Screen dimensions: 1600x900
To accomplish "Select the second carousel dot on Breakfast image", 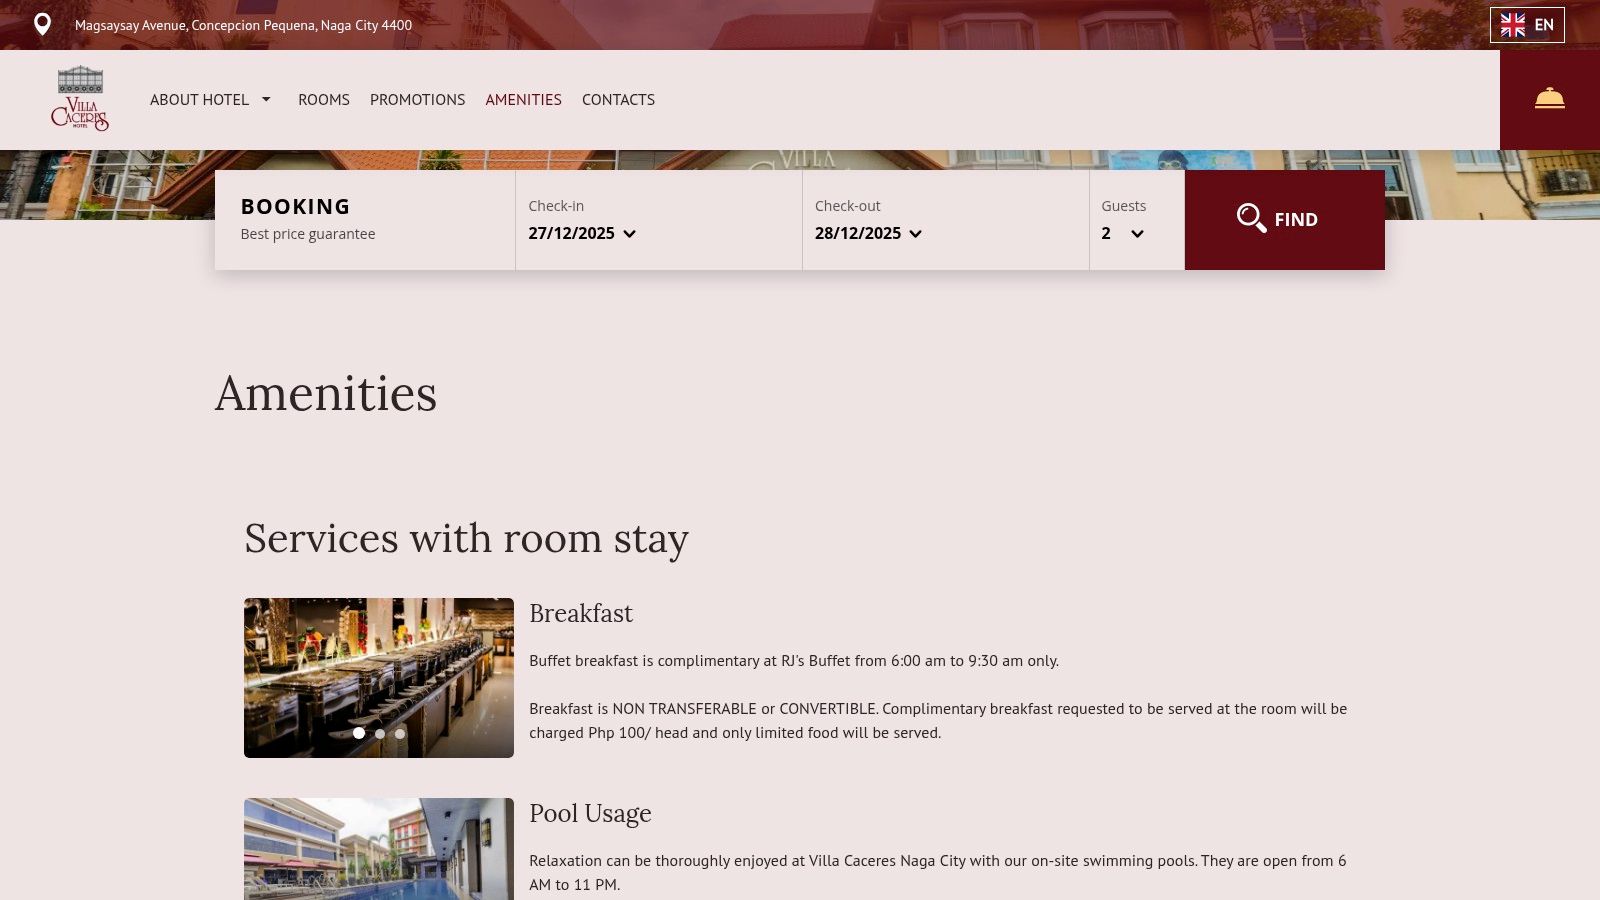I will tap(379, 733).
